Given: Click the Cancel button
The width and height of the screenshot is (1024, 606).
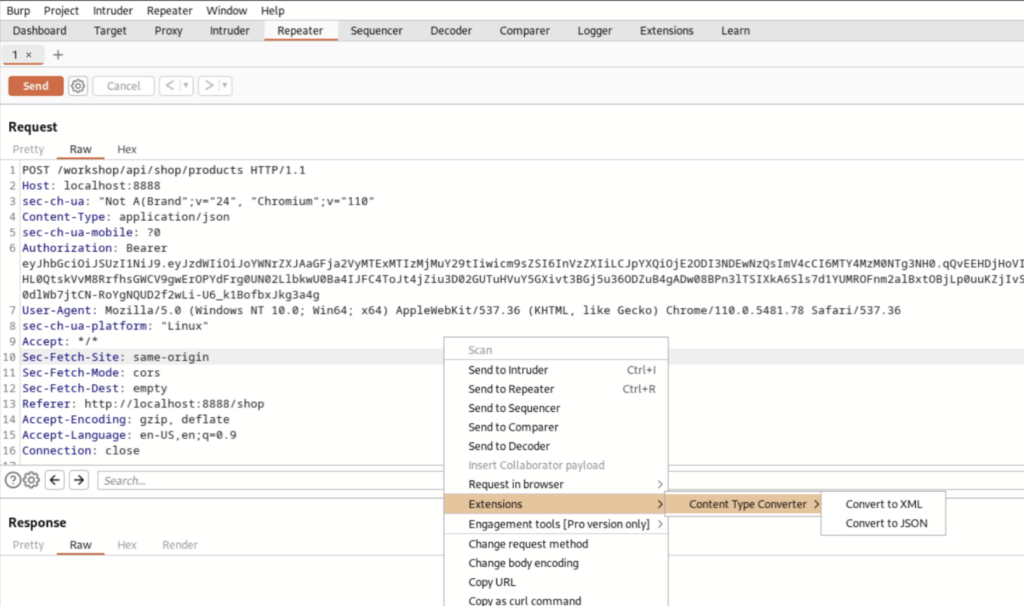Looking at the screenshot, I should click(122, 86).
